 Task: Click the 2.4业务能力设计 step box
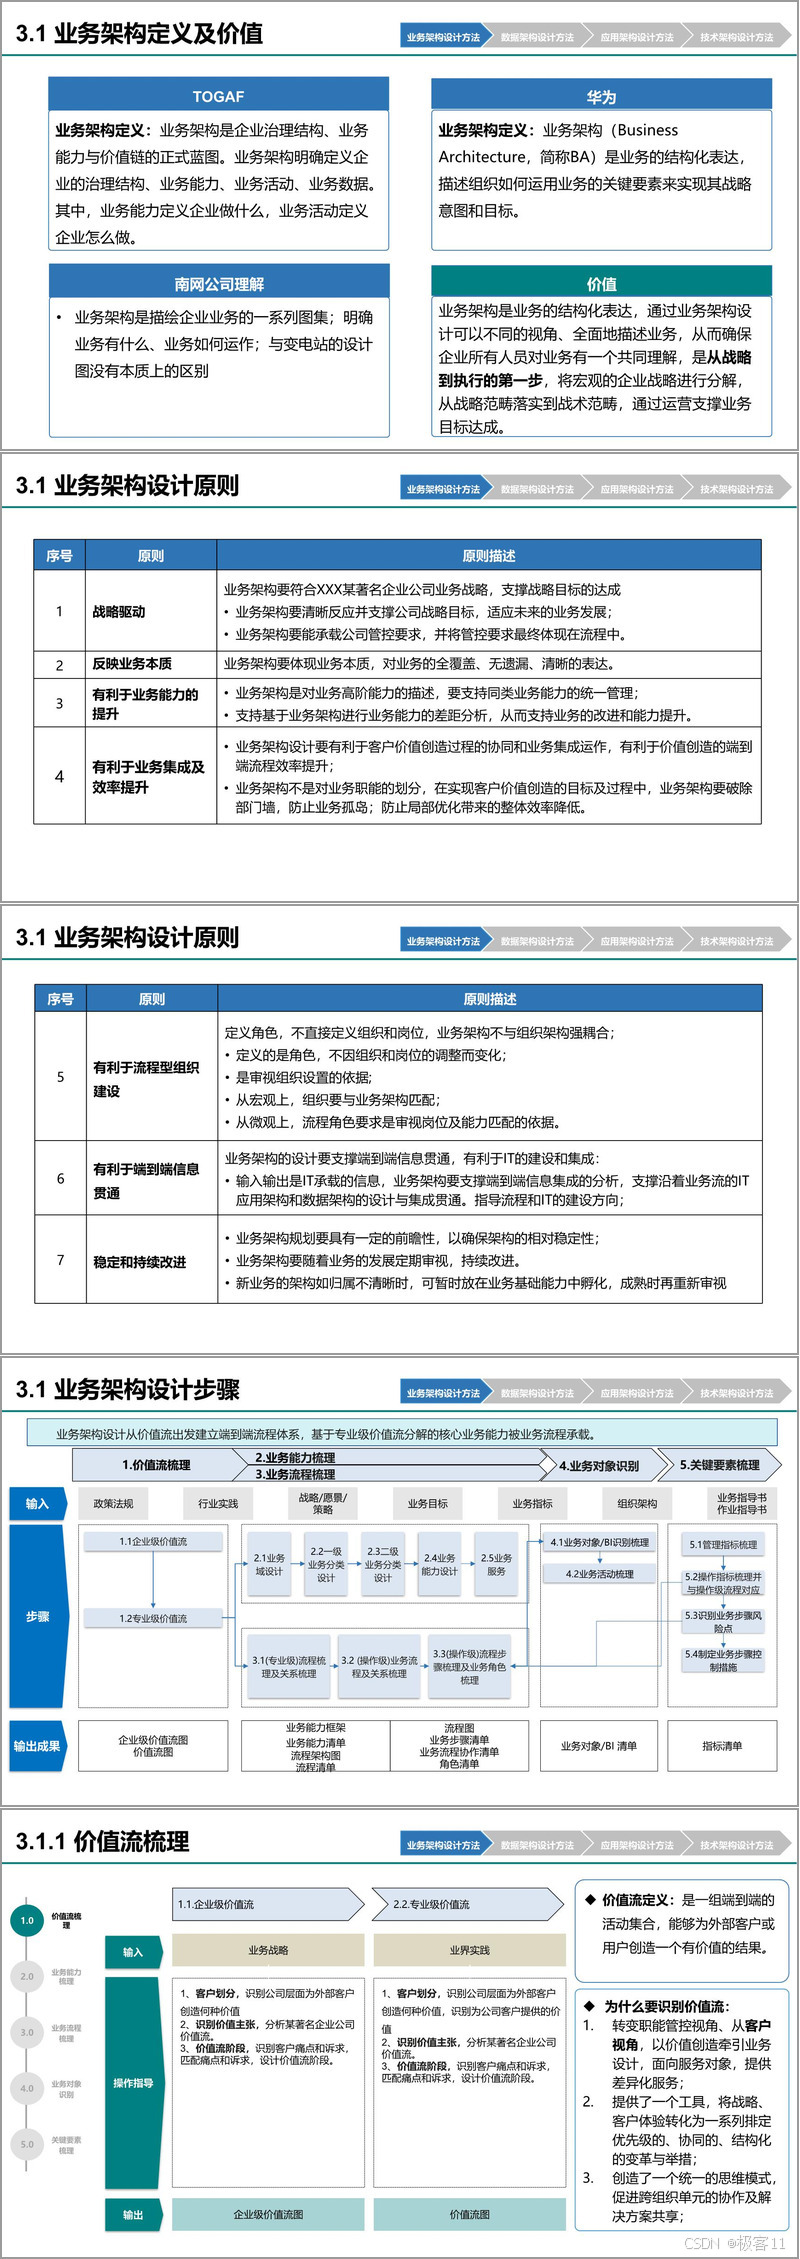[440, 1564]
